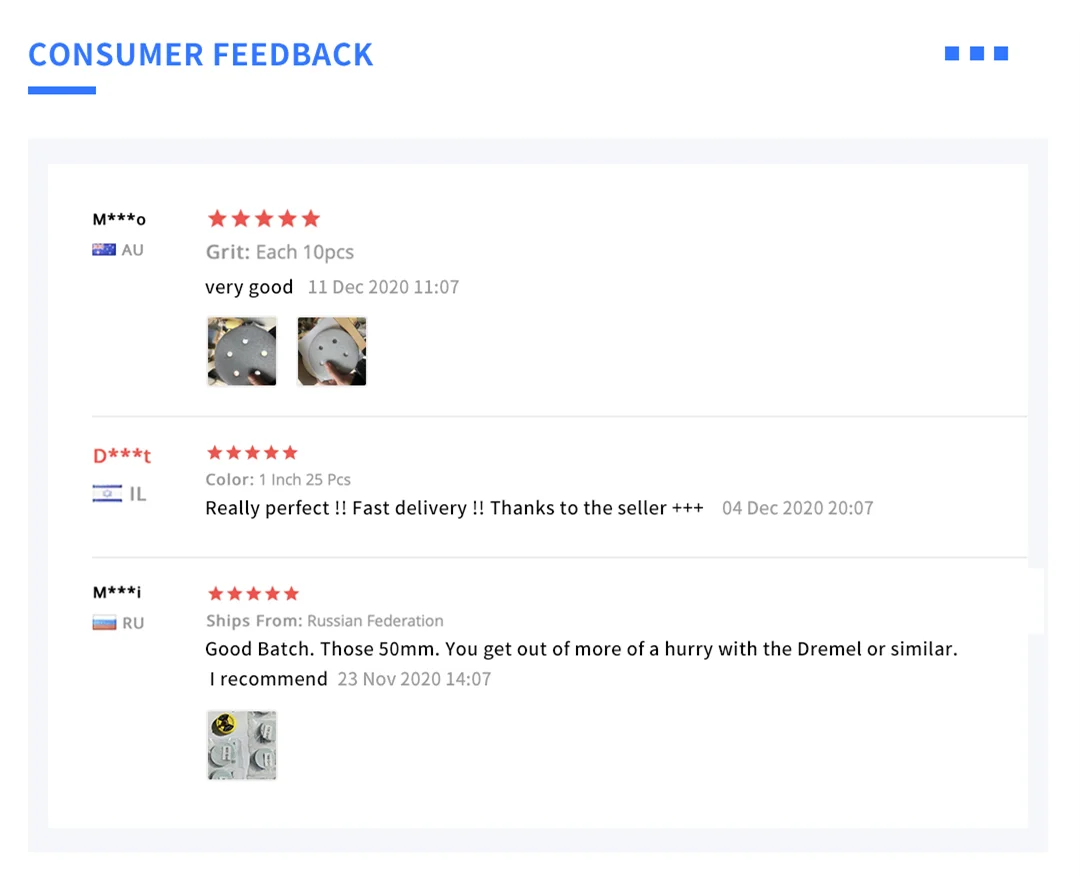The height and width of the screenshot is (875, 1080).
Task: Click the '23 Nov 2020 14:07' timestamp
Action: (x=414, y=679)
